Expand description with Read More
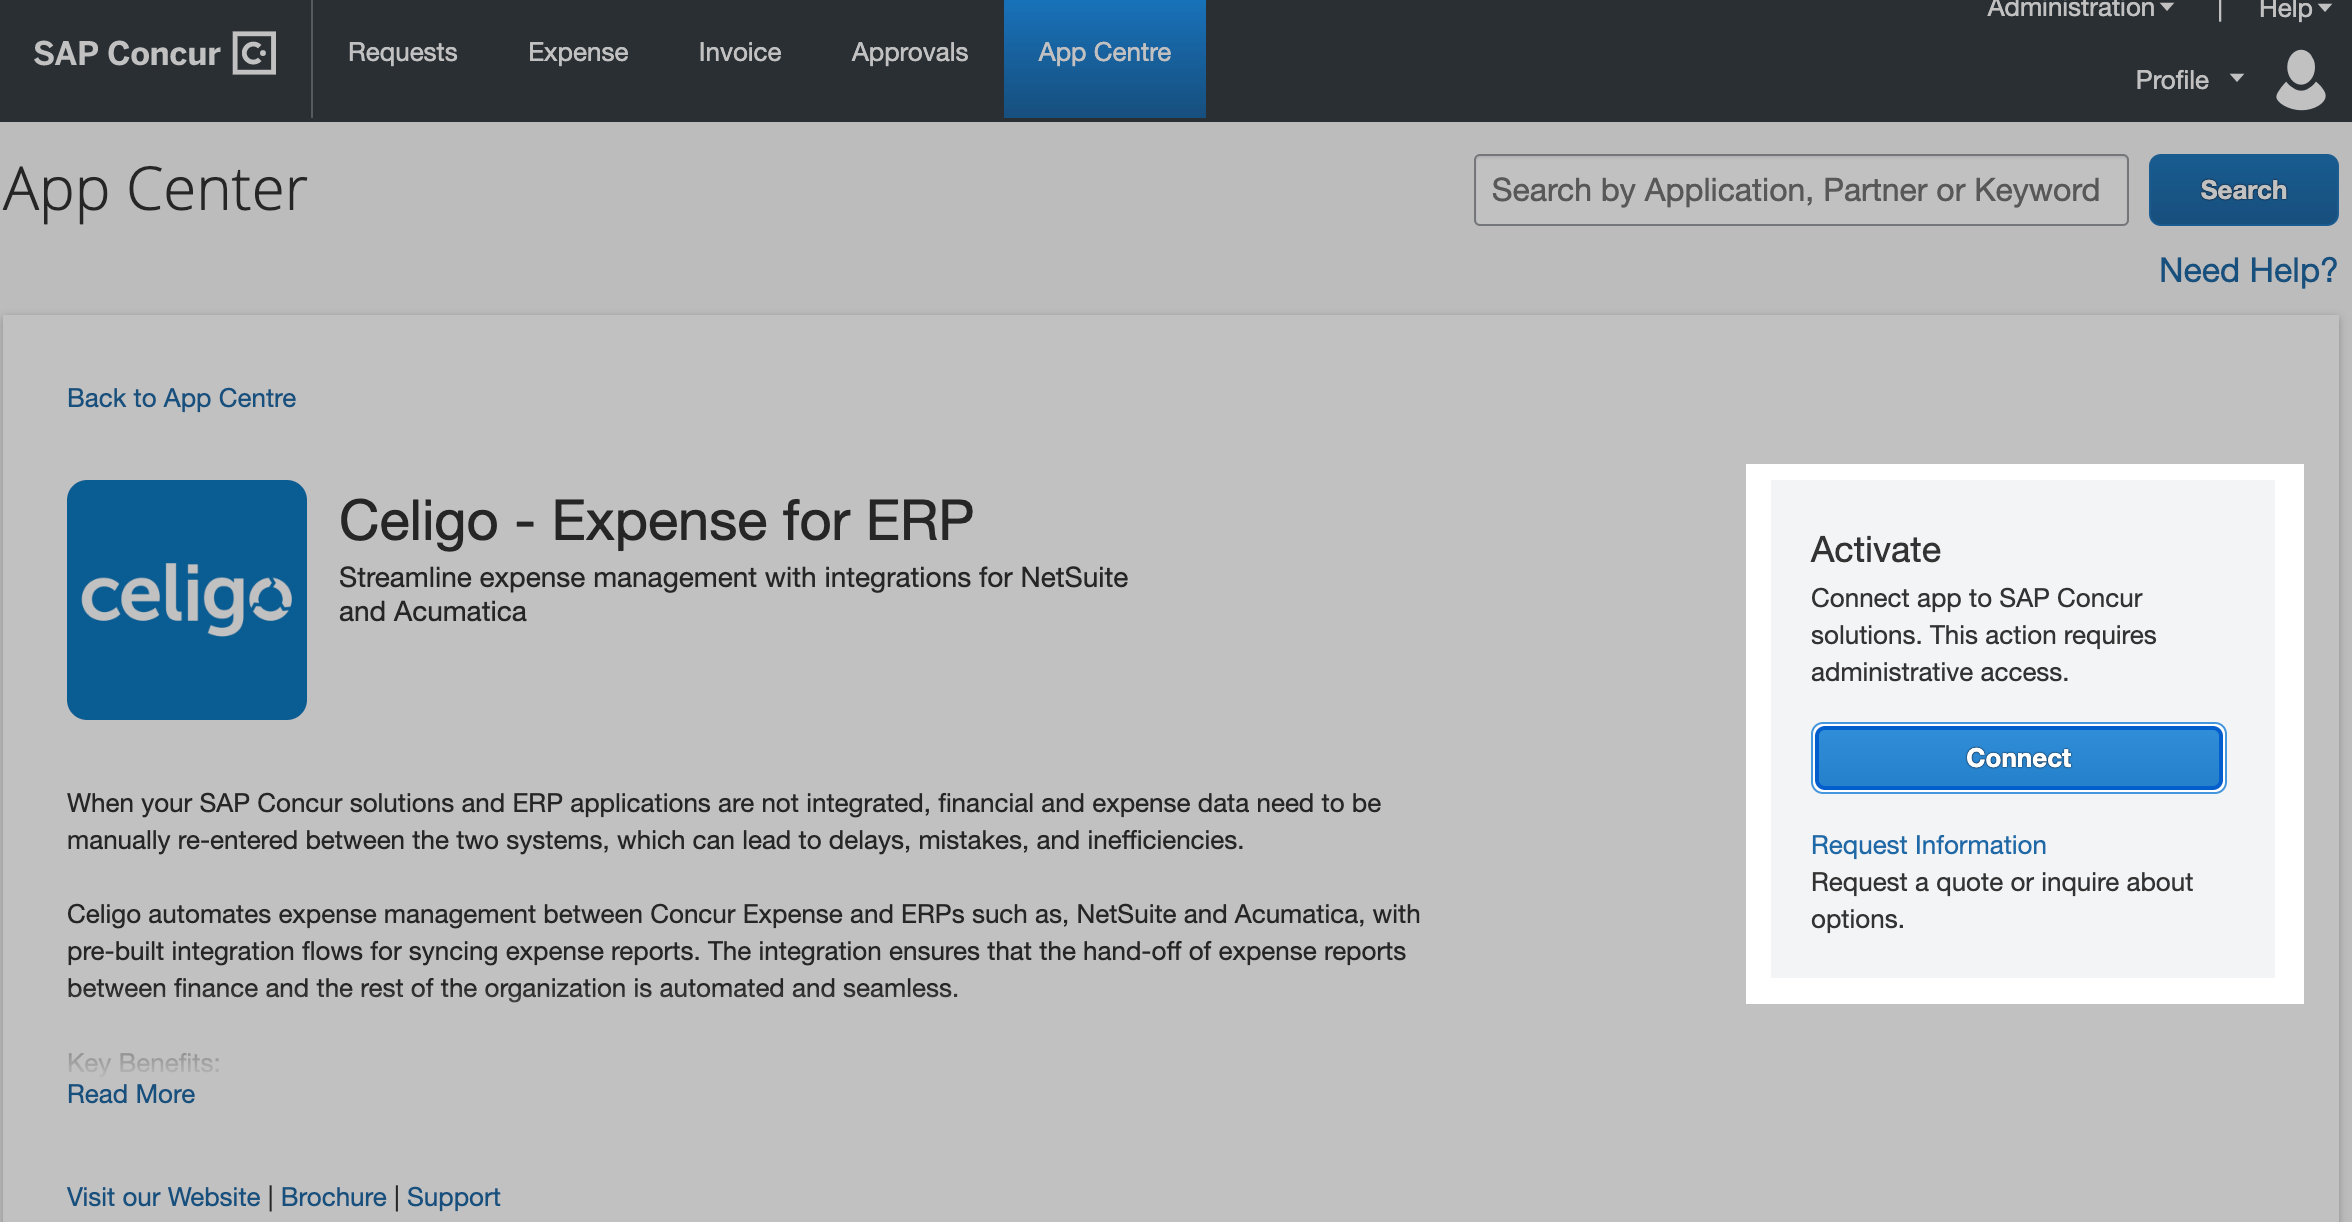Viewport: 2352px width, 1222px height. (x=131, y=1094)
